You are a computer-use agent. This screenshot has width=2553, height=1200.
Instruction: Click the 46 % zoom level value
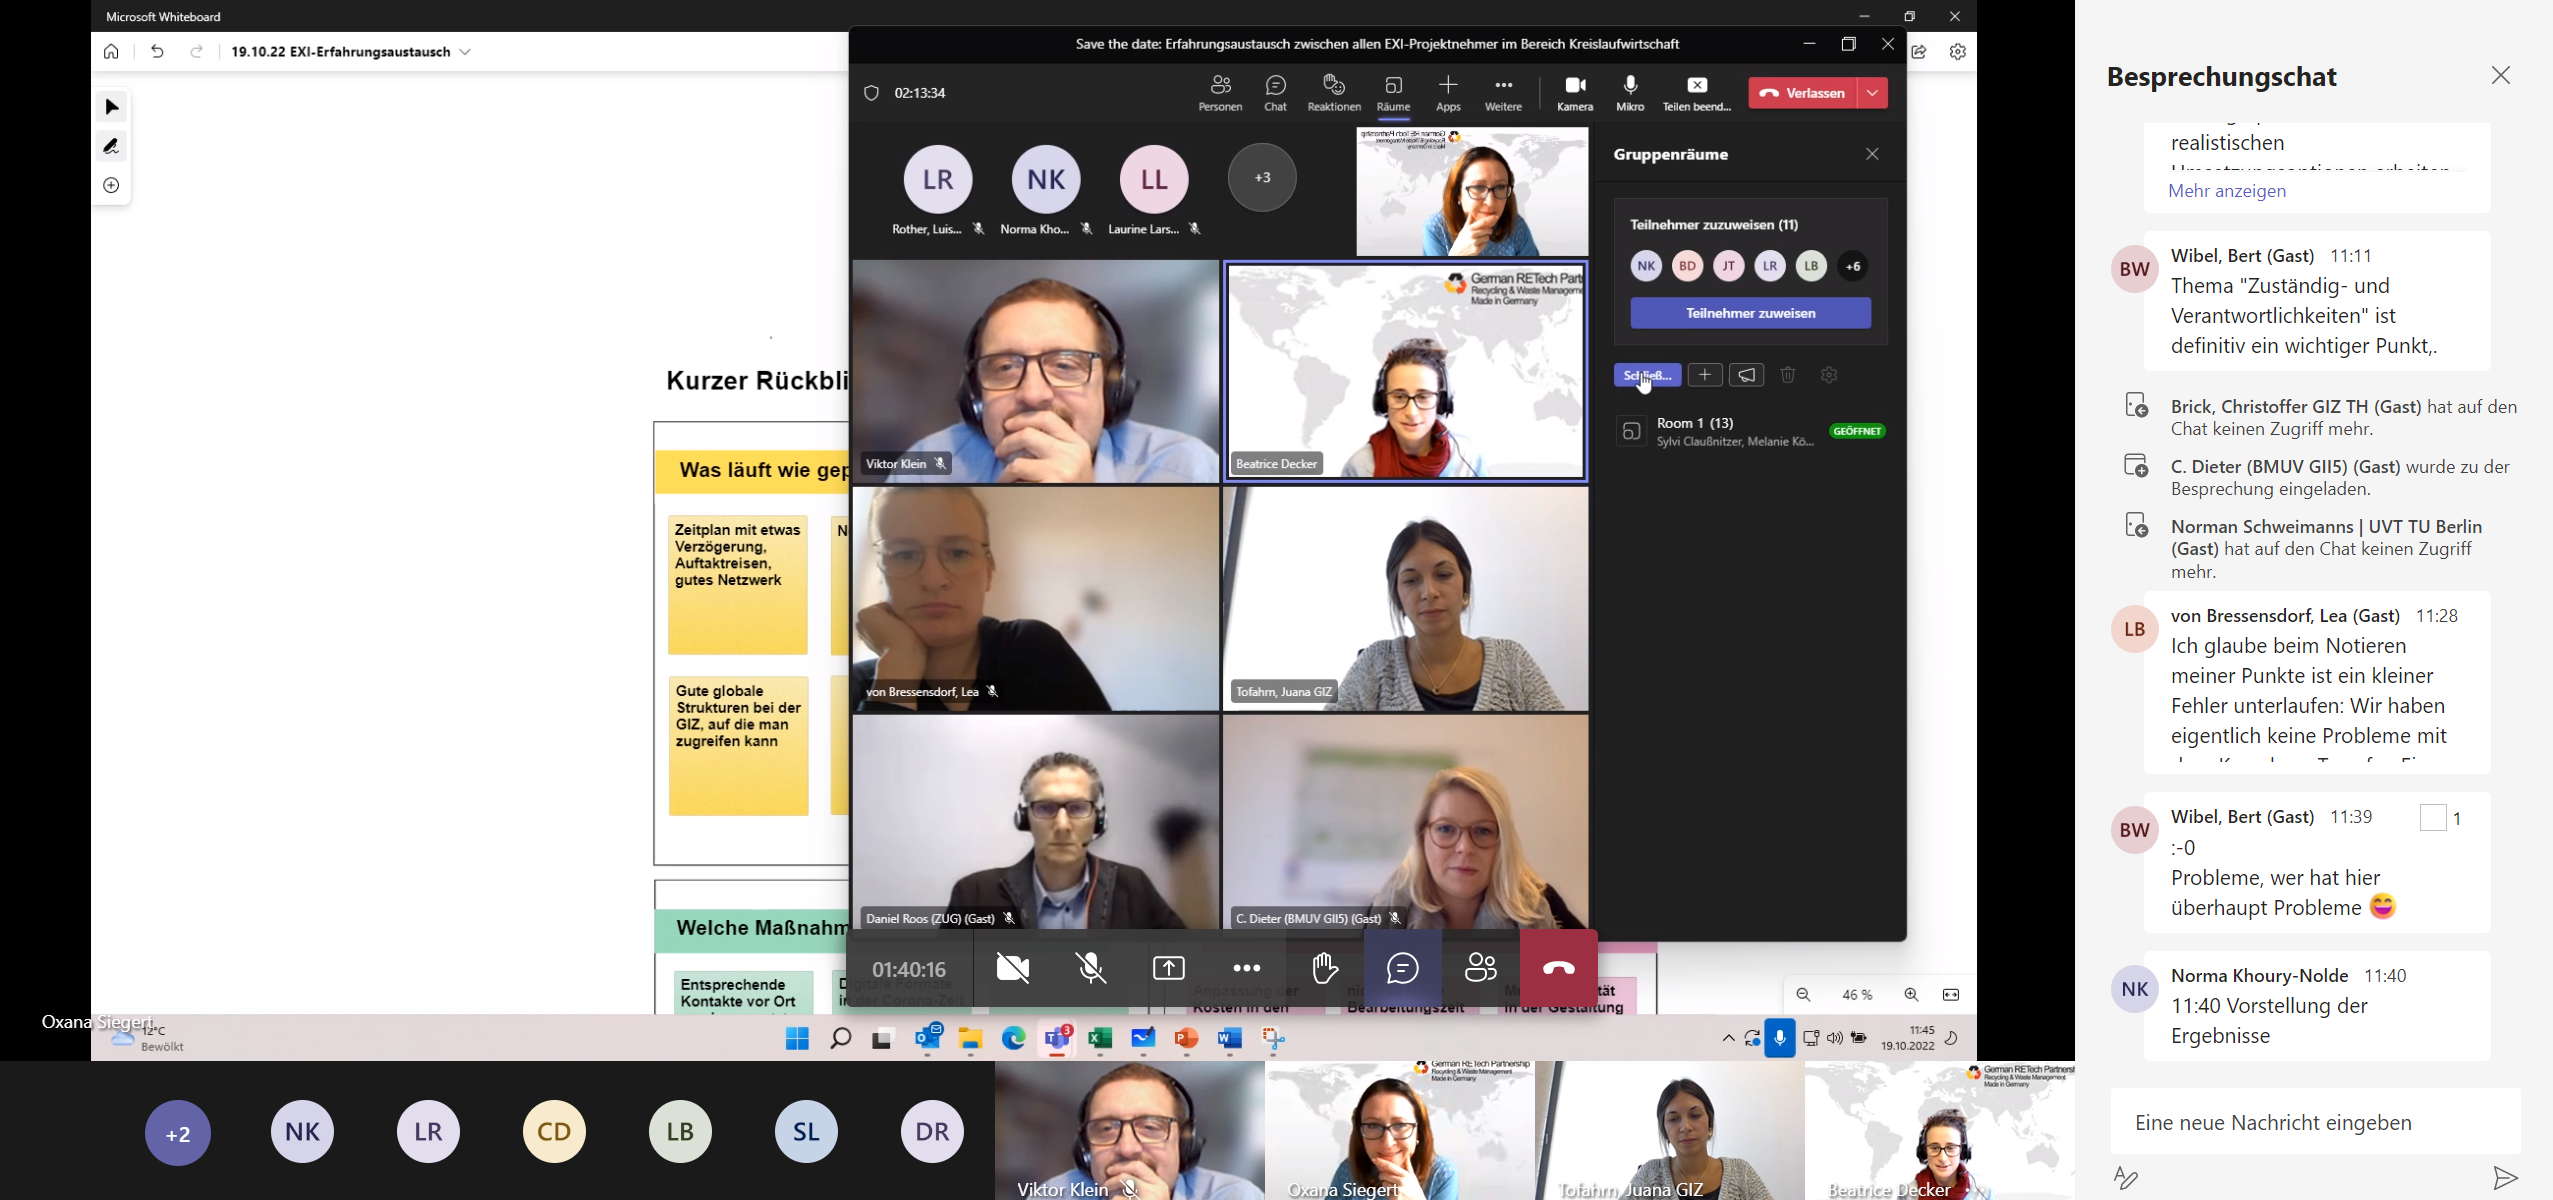(1857, 995)
